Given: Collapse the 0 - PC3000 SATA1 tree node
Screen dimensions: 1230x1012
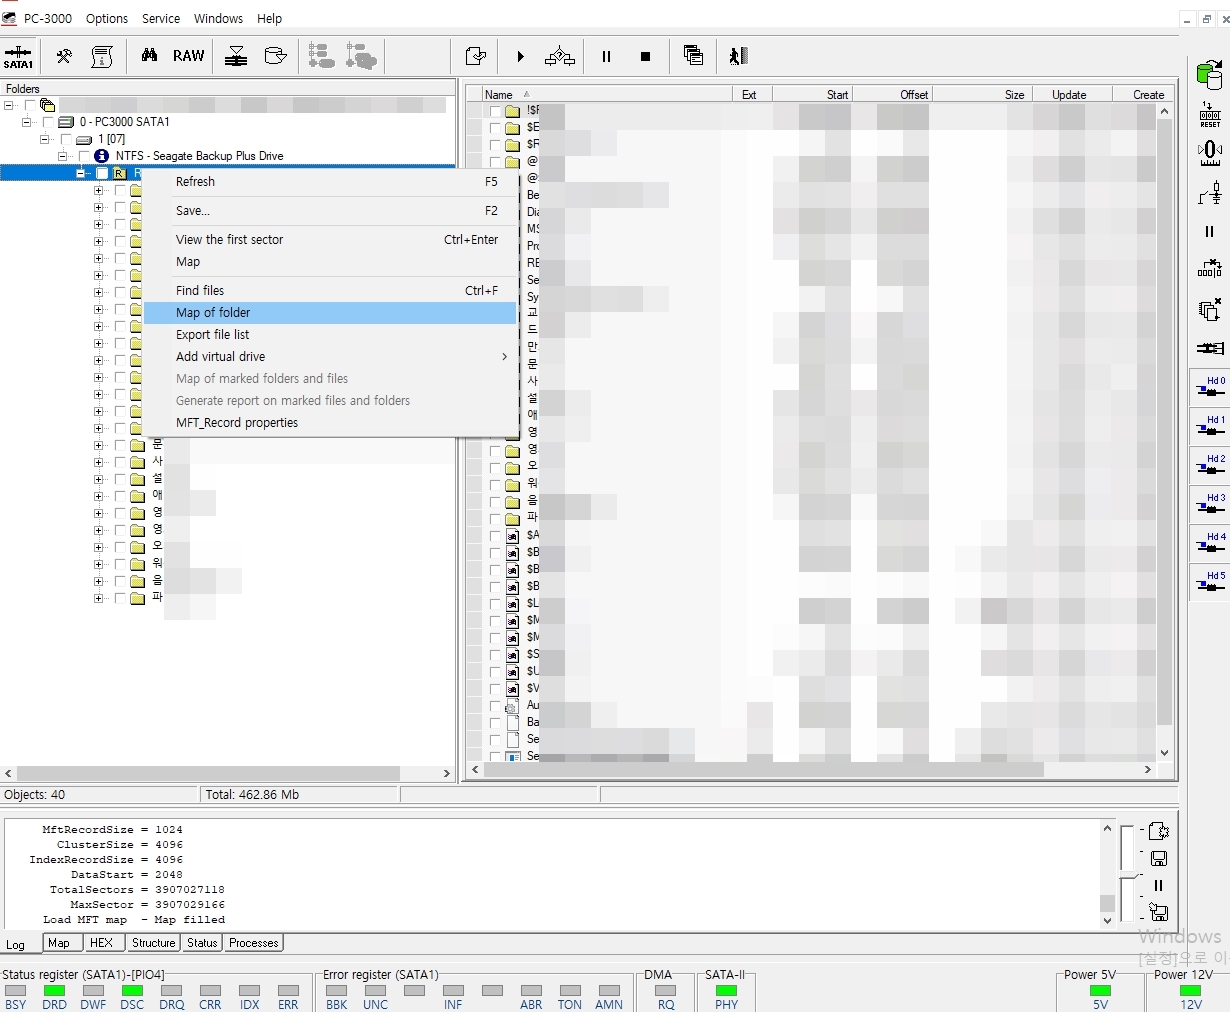Looking at the screenshot, I should point(27,122).
